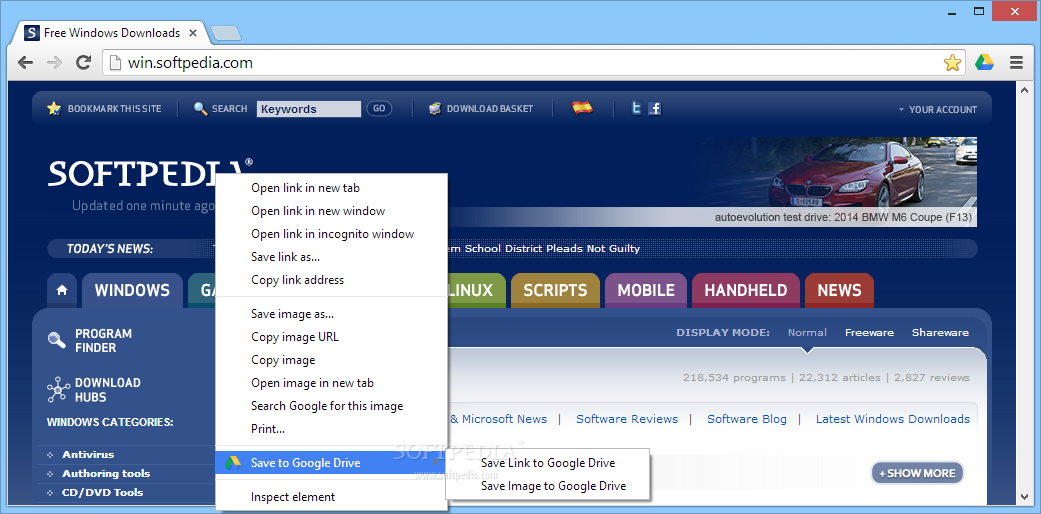The width and height of the screenshot is (1041, 514).
Task: Click the Bookmark This Site star icon
Action: click(x=54, y=108)
